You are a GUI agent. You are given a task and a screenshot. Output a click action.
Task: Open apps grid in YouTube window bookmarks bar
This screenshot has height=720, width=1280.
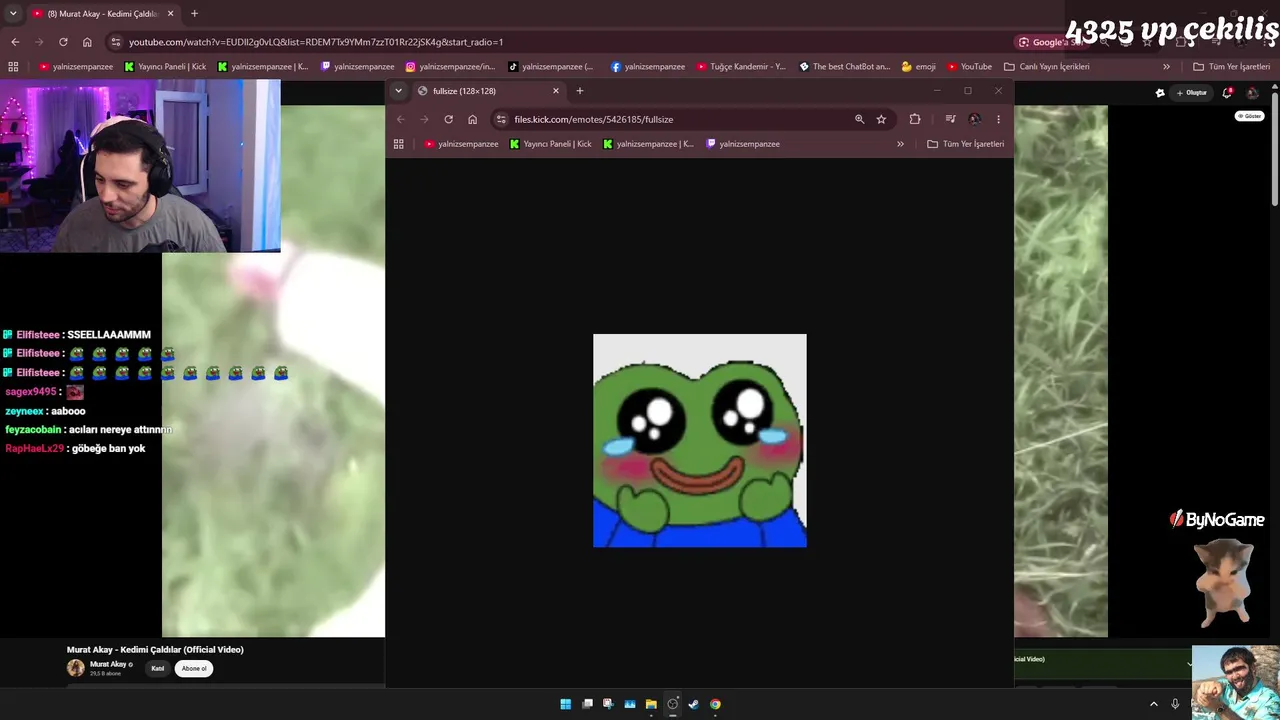click(x=13, y=67)
